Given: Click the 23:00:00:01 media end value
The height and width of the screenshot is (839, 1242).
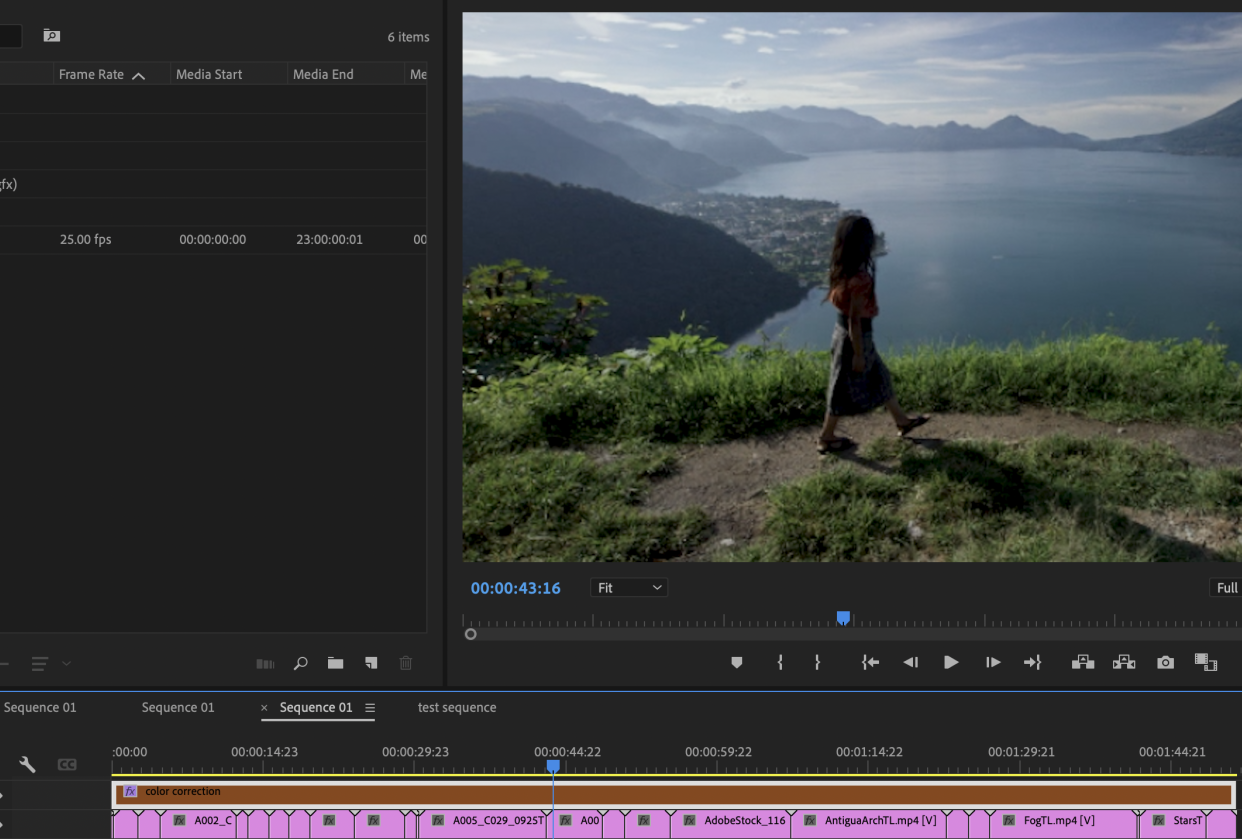Looking at the screenshot, I should (329, 240).
